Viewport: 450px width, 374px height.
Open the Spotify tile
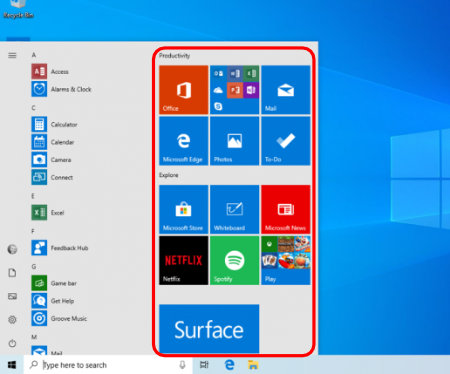(235, 260)
